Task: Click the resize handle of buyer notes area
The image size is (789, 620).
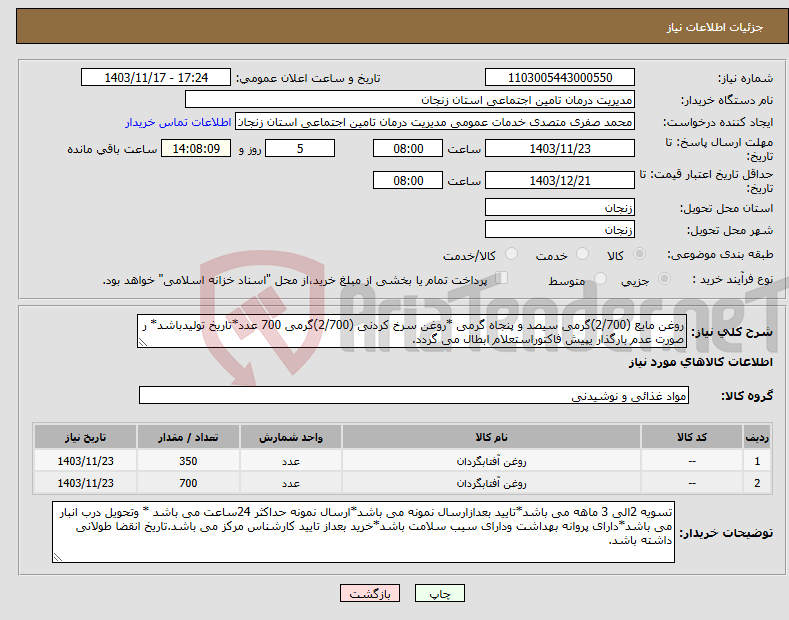Action: (57, 557)
